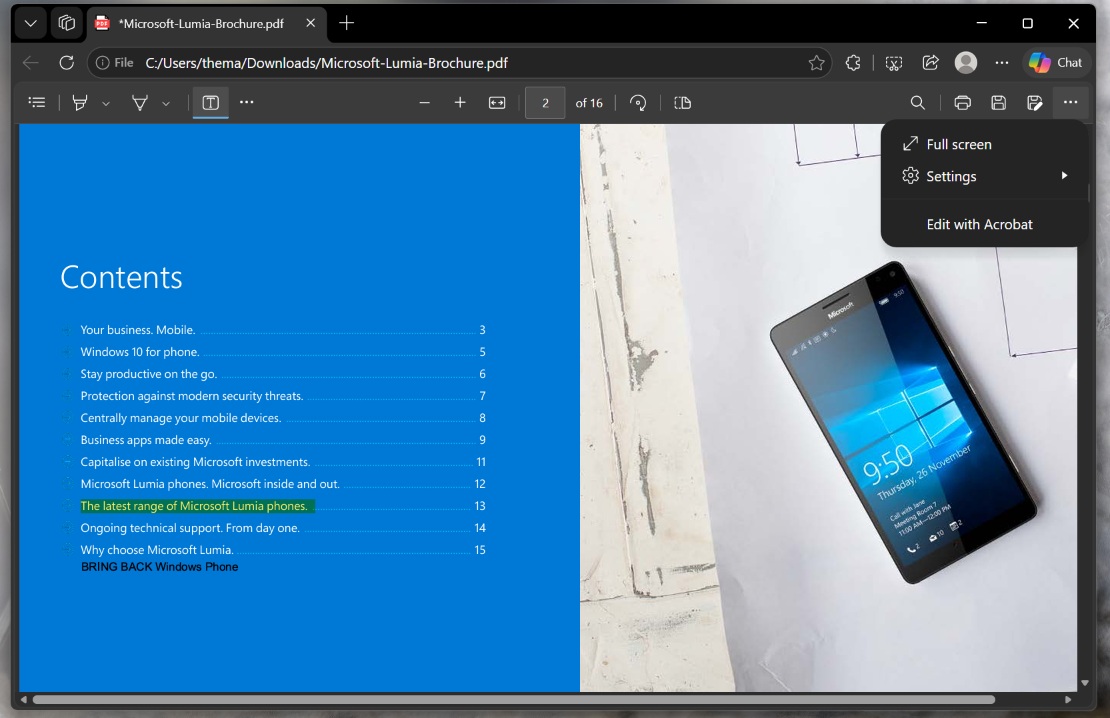Share this page icon
The width and height of the screenshot is (1110, 718).
click(x=930, y=62)
